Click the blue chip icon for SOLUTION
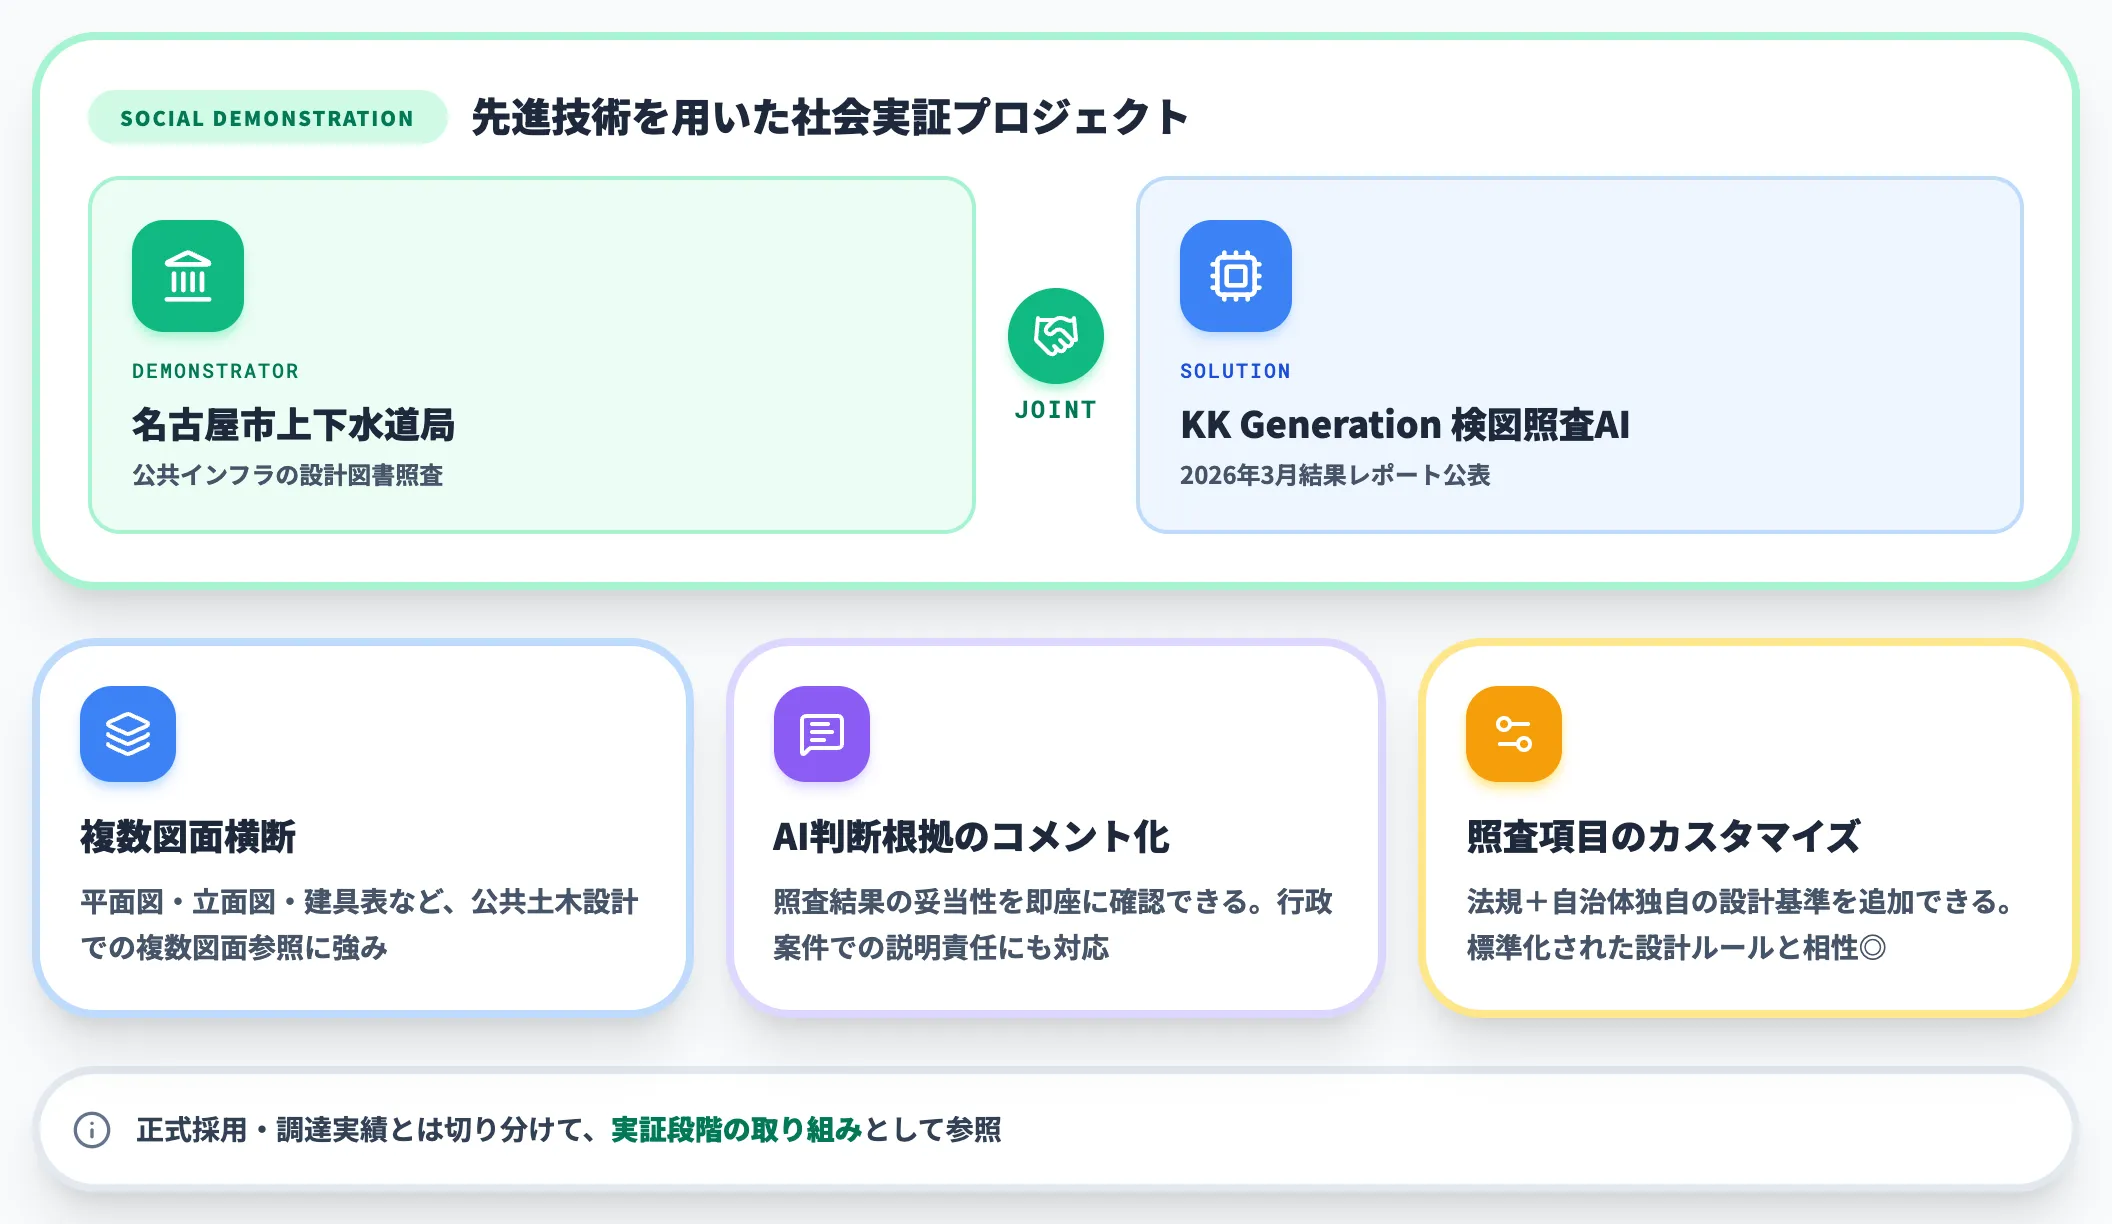Viewport: 2112px width, 1224px height. [1236, 276]
